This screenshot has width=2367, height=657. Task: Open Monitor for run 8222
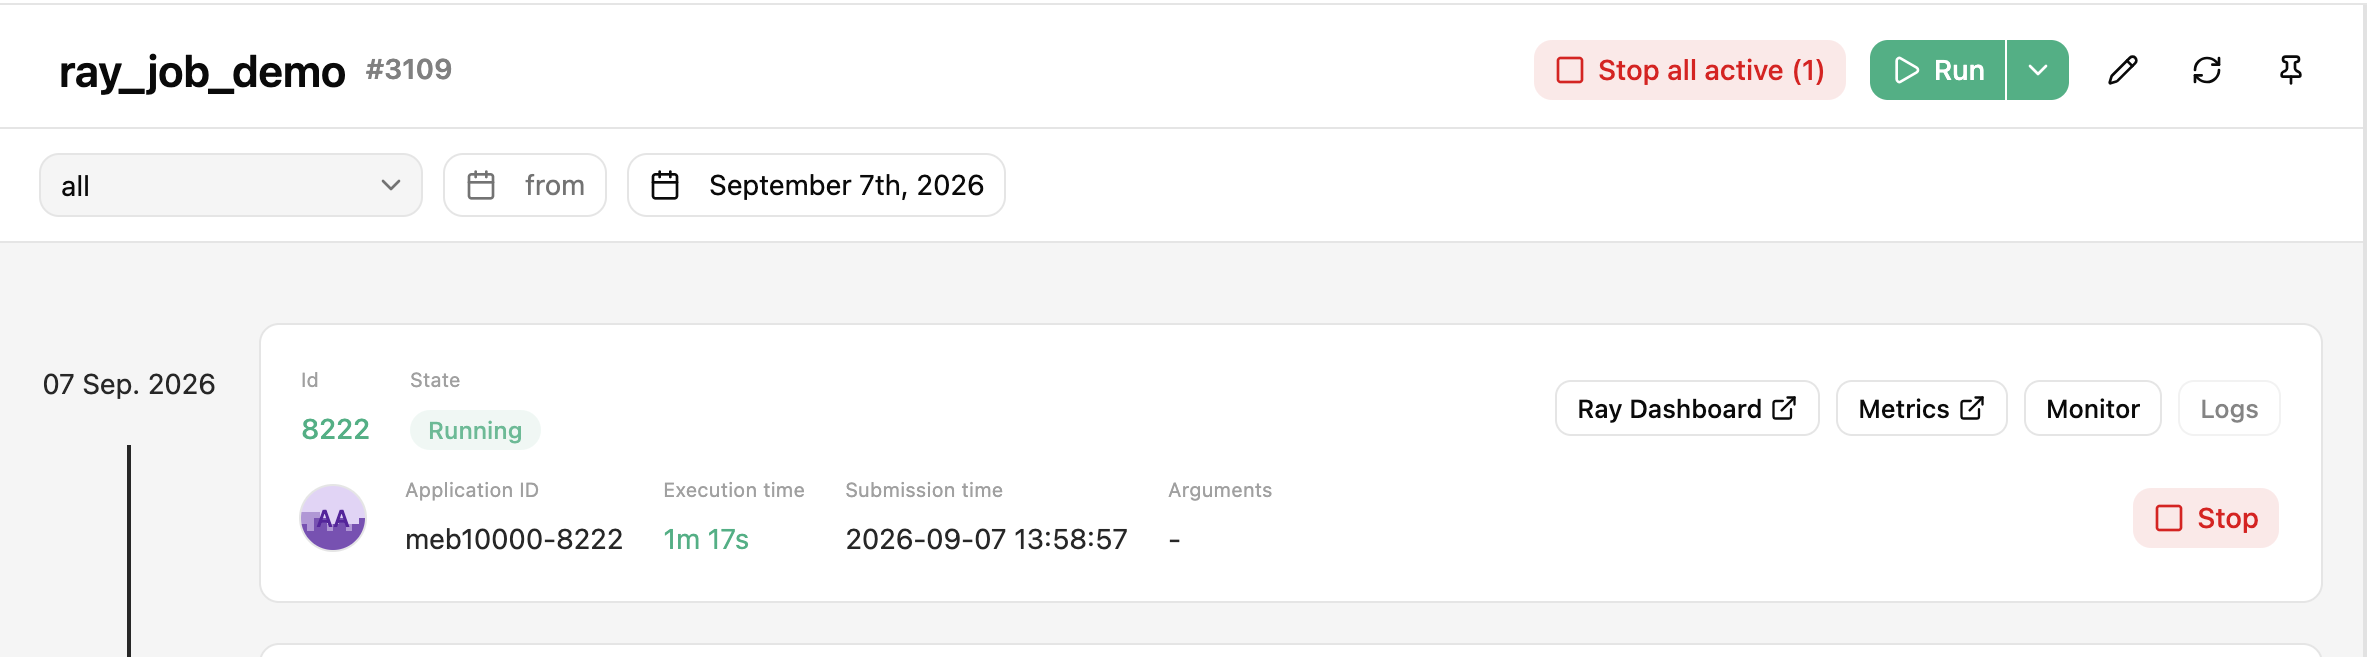2093,408
